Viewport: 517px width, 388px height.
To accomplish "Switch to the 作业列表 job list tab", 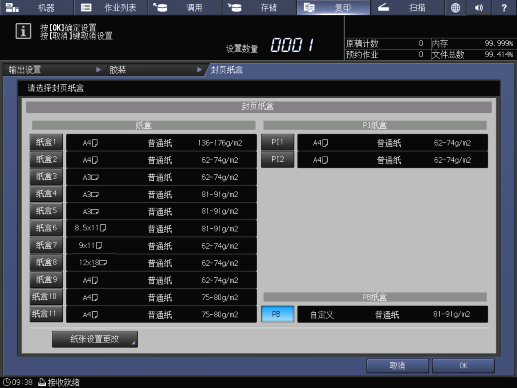I will click(x=111, y=7).
